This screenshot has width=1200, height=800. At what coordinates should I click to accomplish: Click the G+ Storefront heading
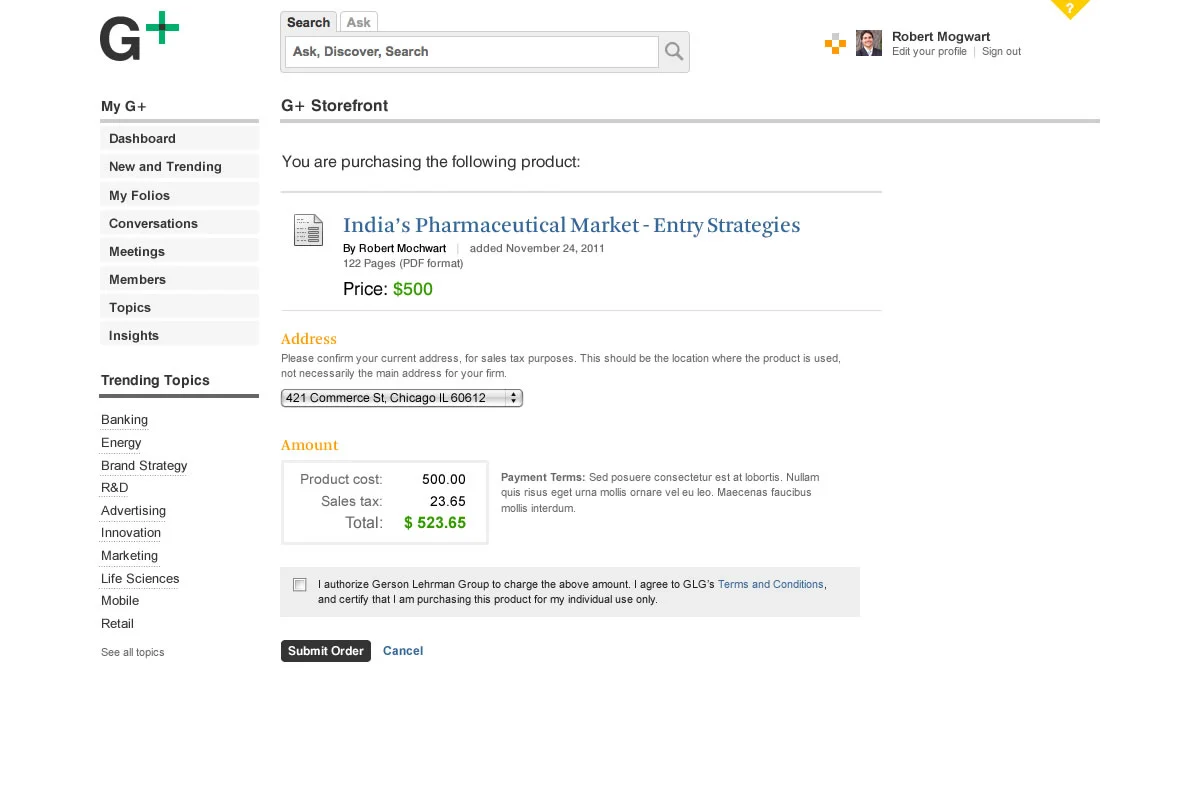point(335,106)
